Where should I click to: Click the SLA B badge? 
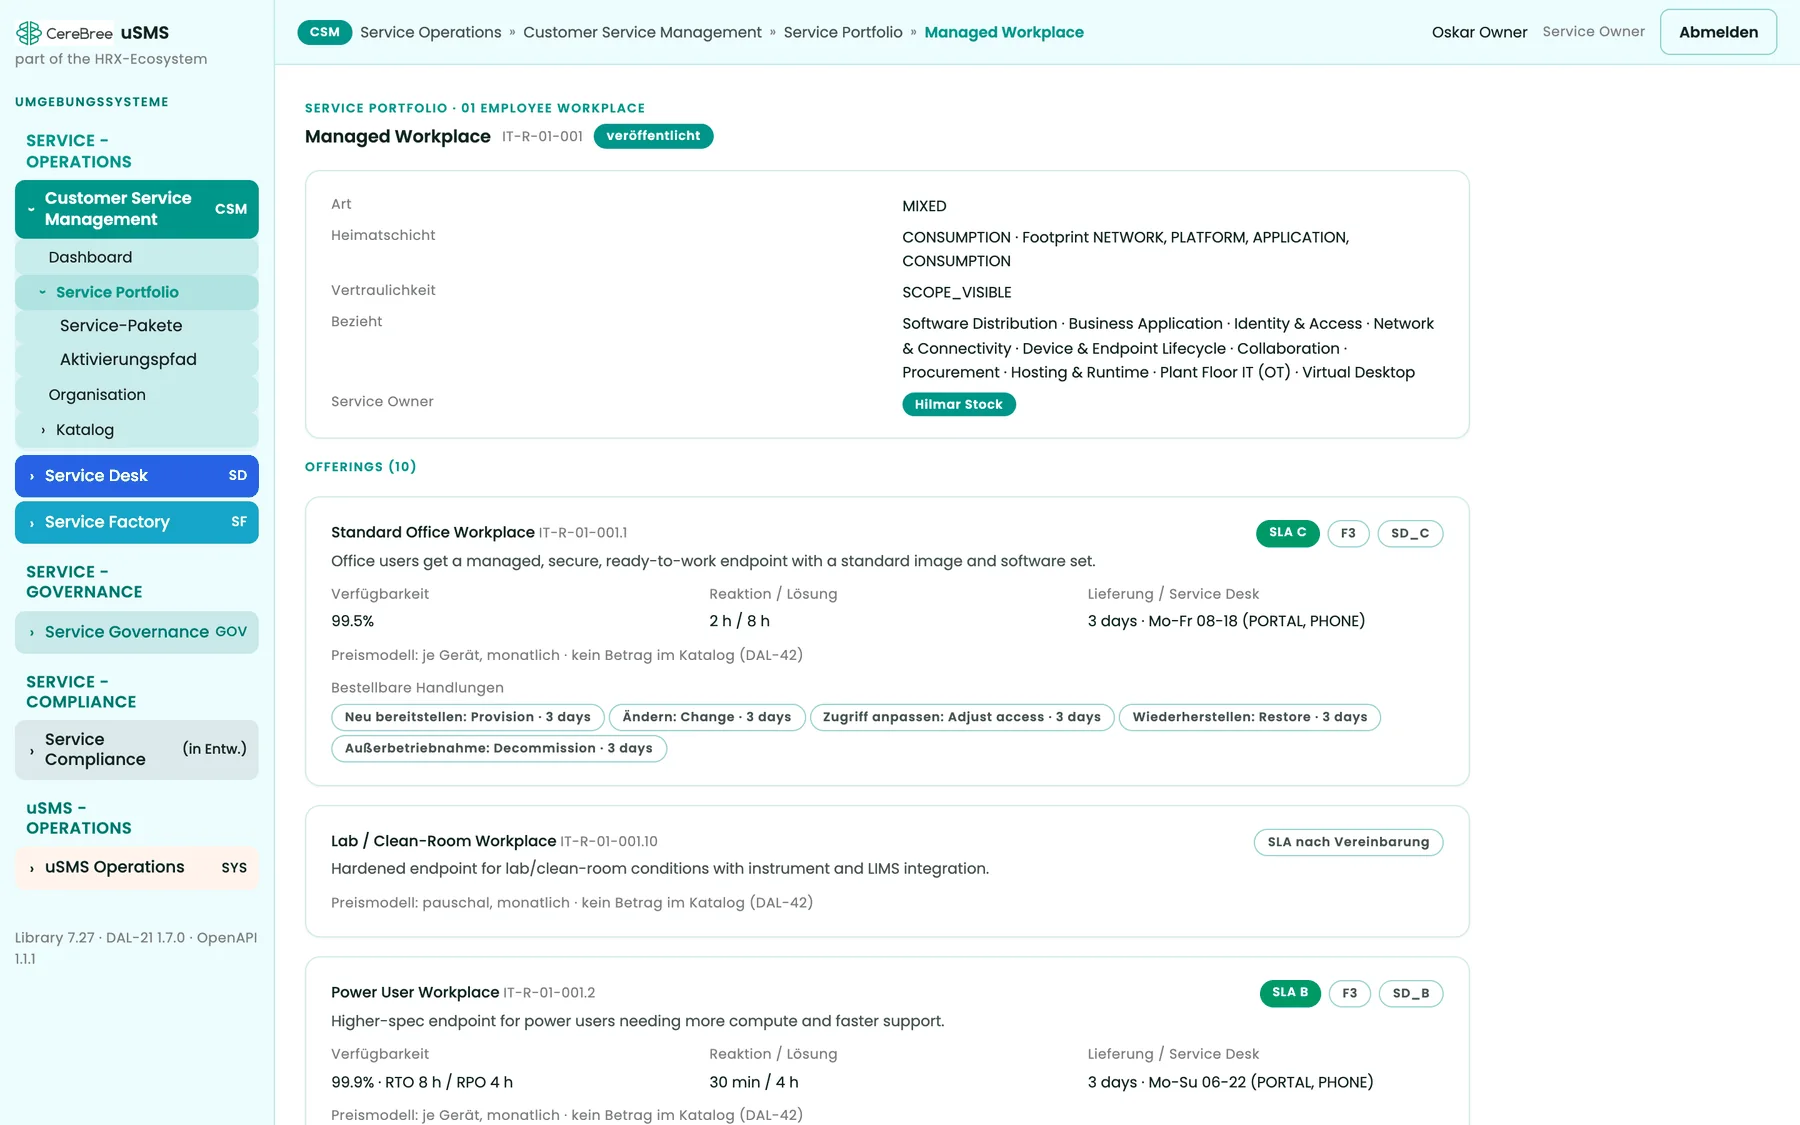[1290, 993]
